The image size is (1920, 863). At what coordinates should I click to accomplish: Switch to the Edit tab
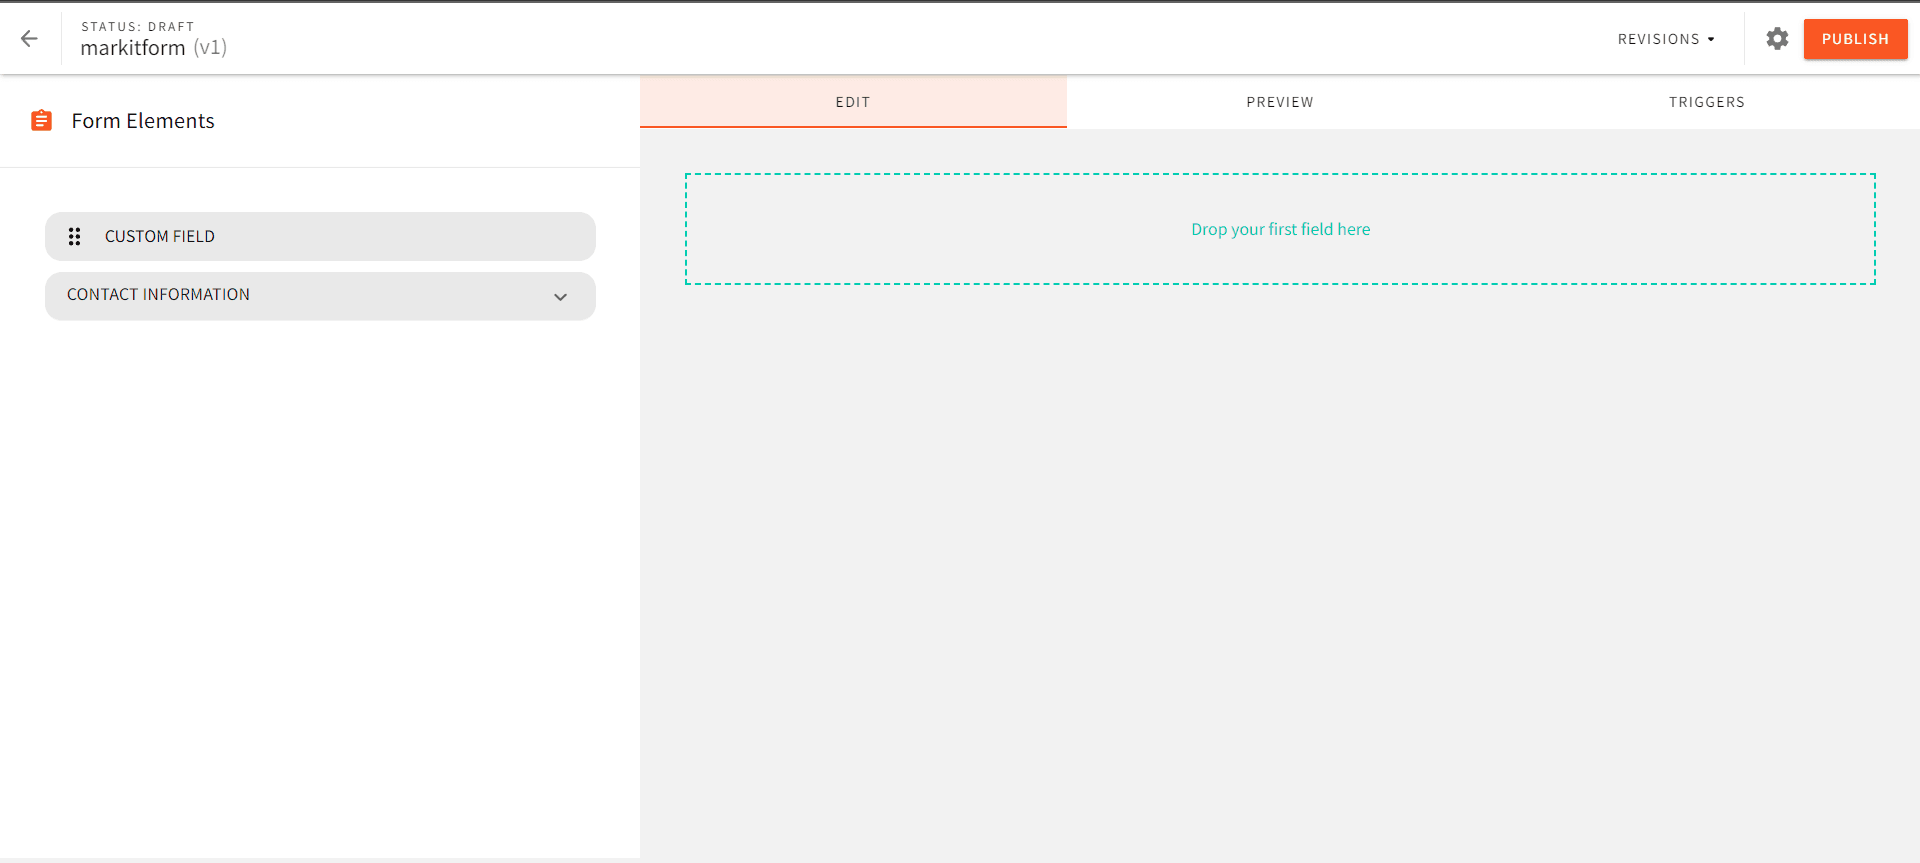[853, 102]
